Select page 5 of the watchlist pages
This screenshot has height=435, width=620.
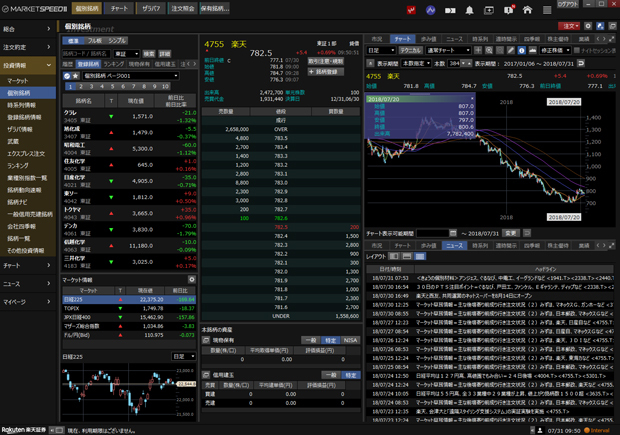[112, 86]
